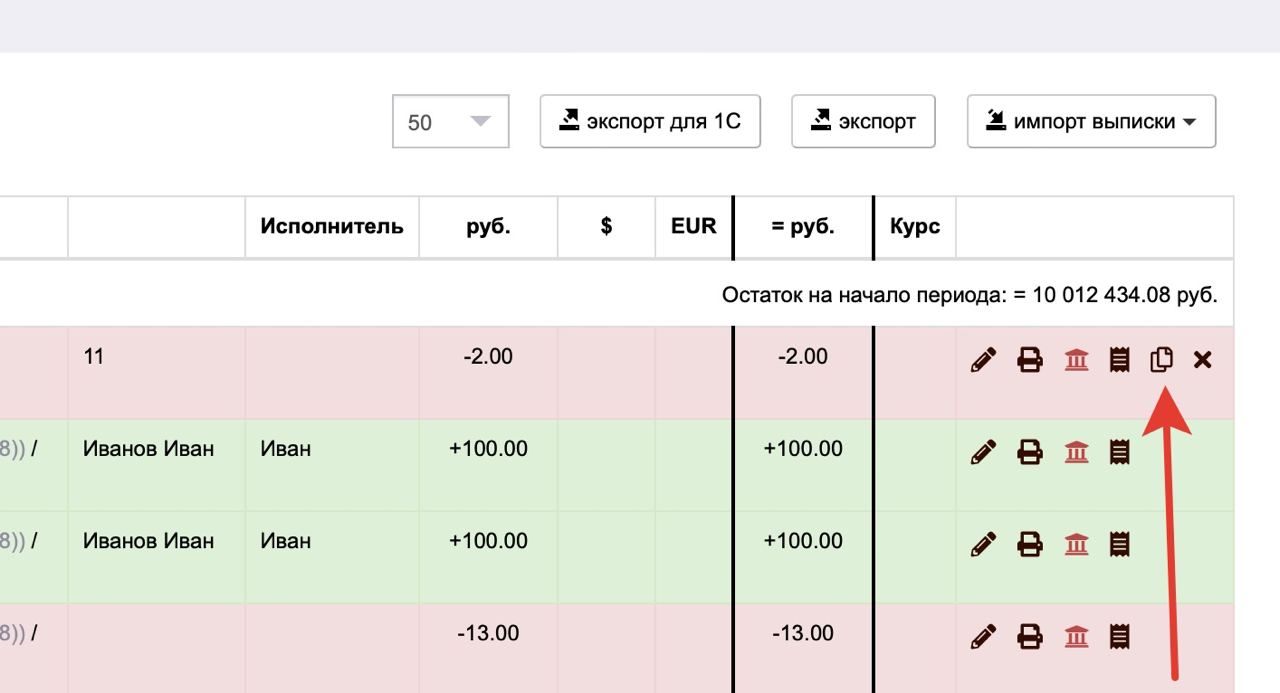Open the 50 rows-per-page dropdown
The image size is (1280, 693).
click(451, 121)
